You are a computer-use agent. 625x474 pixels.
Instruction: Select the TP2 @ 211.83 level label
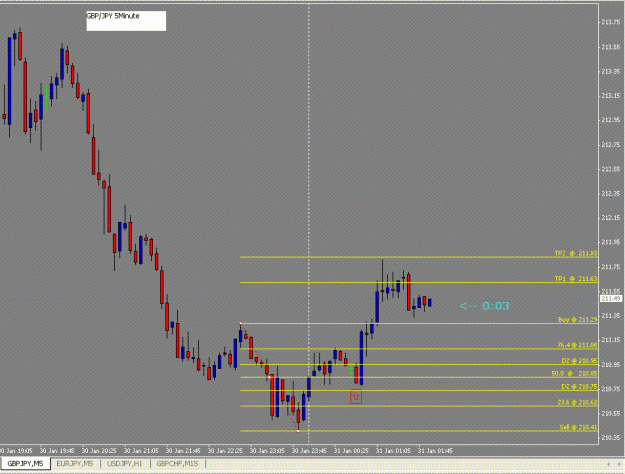click(x=576, y=253)
